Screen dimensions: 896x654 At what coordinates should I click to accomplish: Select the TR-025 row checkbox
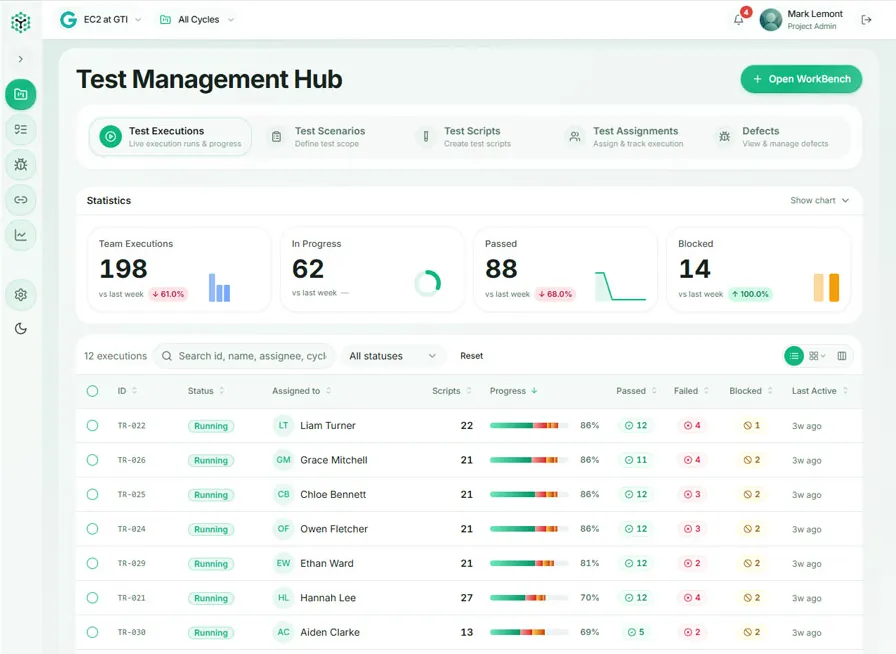pos(92,495)
